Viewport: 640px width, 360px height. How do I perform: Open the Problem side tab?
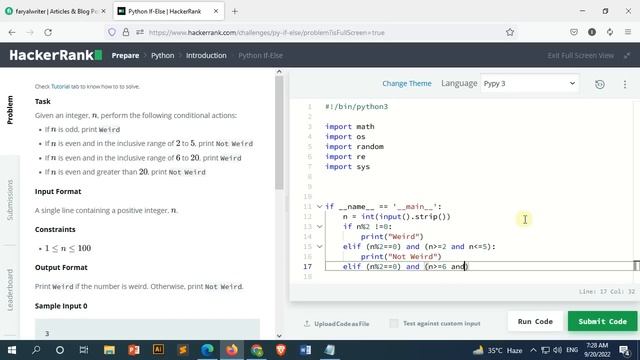click(x=10, y=110)
